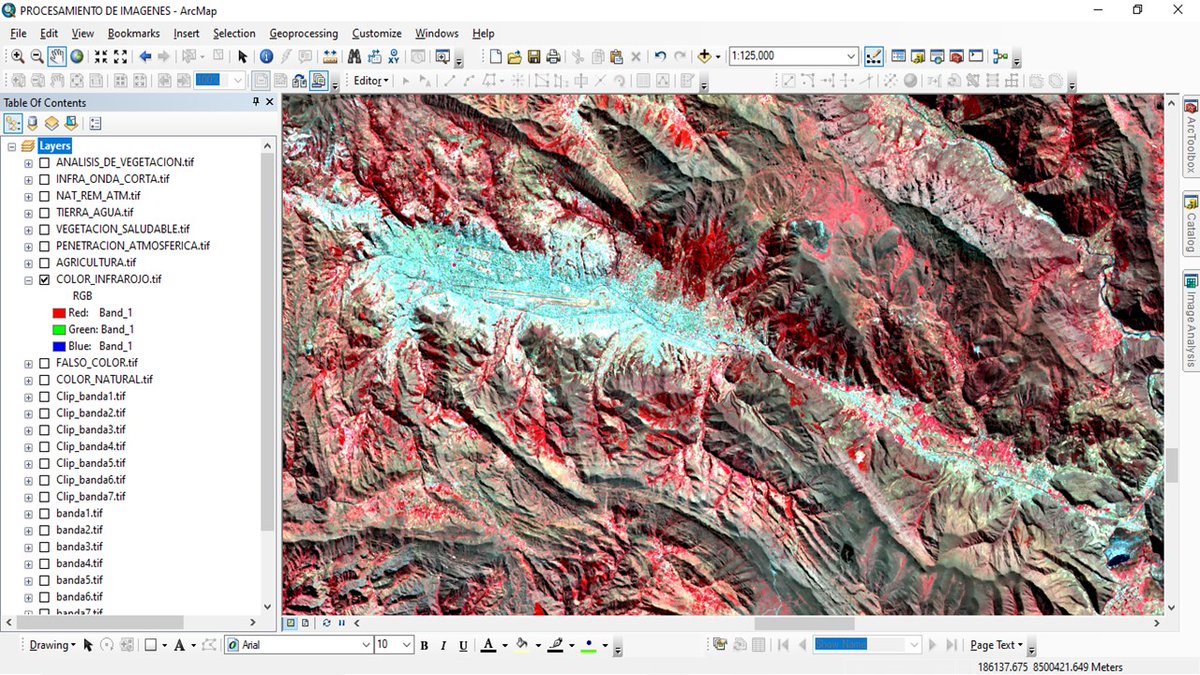Enable the AGRICULTURA.tif layer

[44, 263]
